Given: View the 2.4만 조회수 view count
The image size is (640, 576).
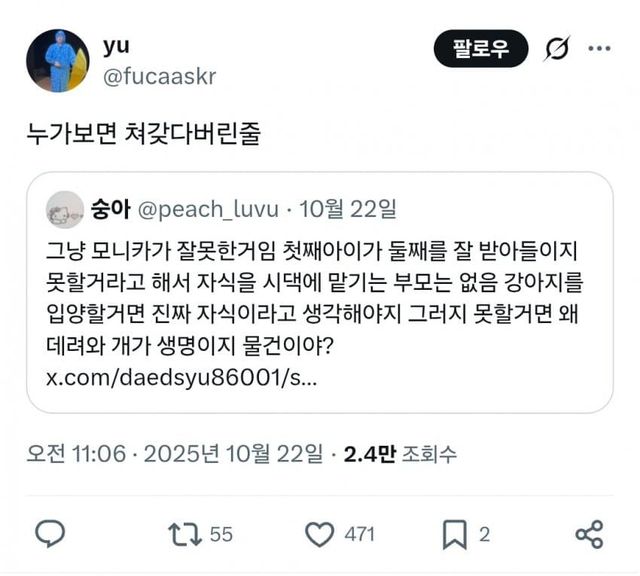Looking at the screenshot, I should 400,453.
